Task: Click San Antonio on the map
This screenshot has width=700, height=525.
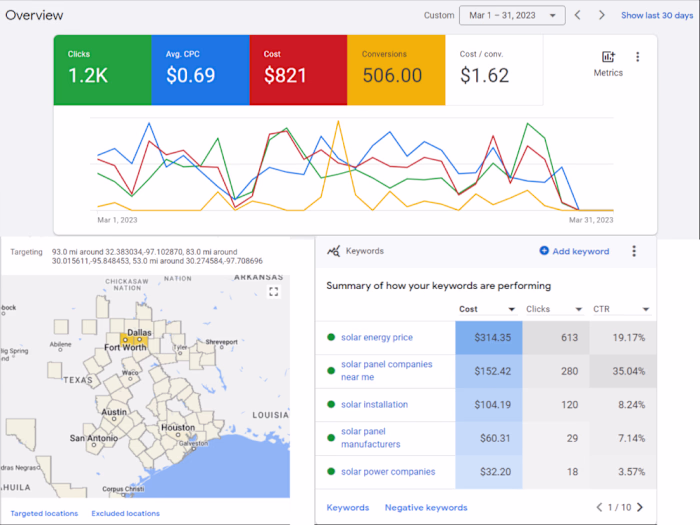Action: pos(94,438)
